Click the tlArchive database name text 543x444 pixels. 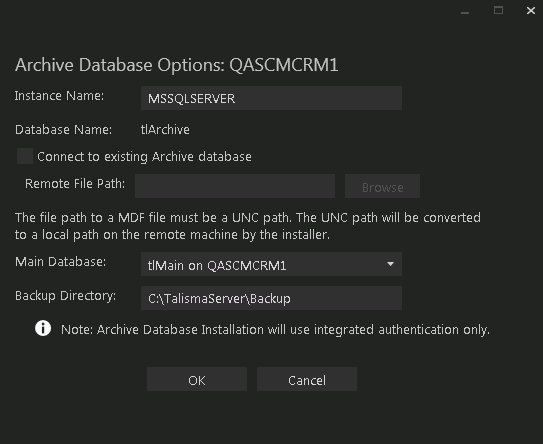[x=165, y=130]
